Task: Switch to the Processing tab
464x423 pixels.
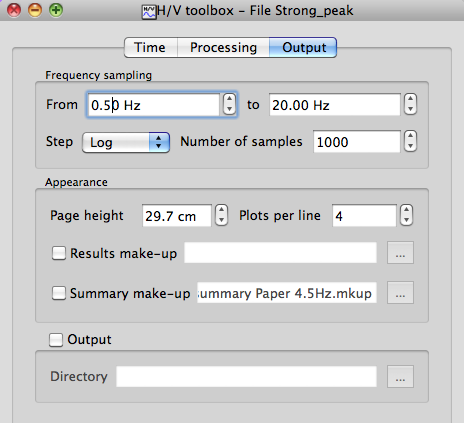Action: [x=223, y=47]
